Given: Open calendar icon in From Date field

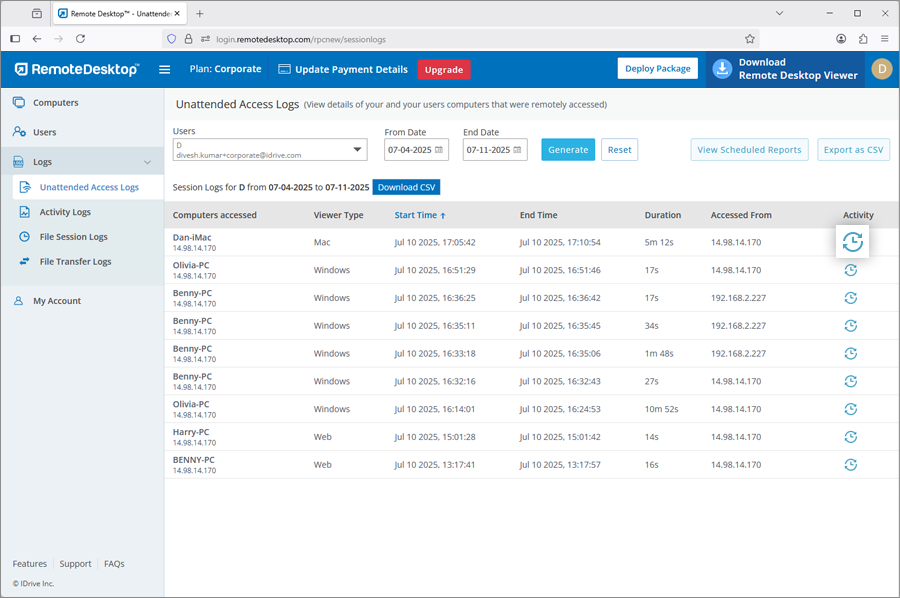Looking at the screenshot, I should click(439, 150).
